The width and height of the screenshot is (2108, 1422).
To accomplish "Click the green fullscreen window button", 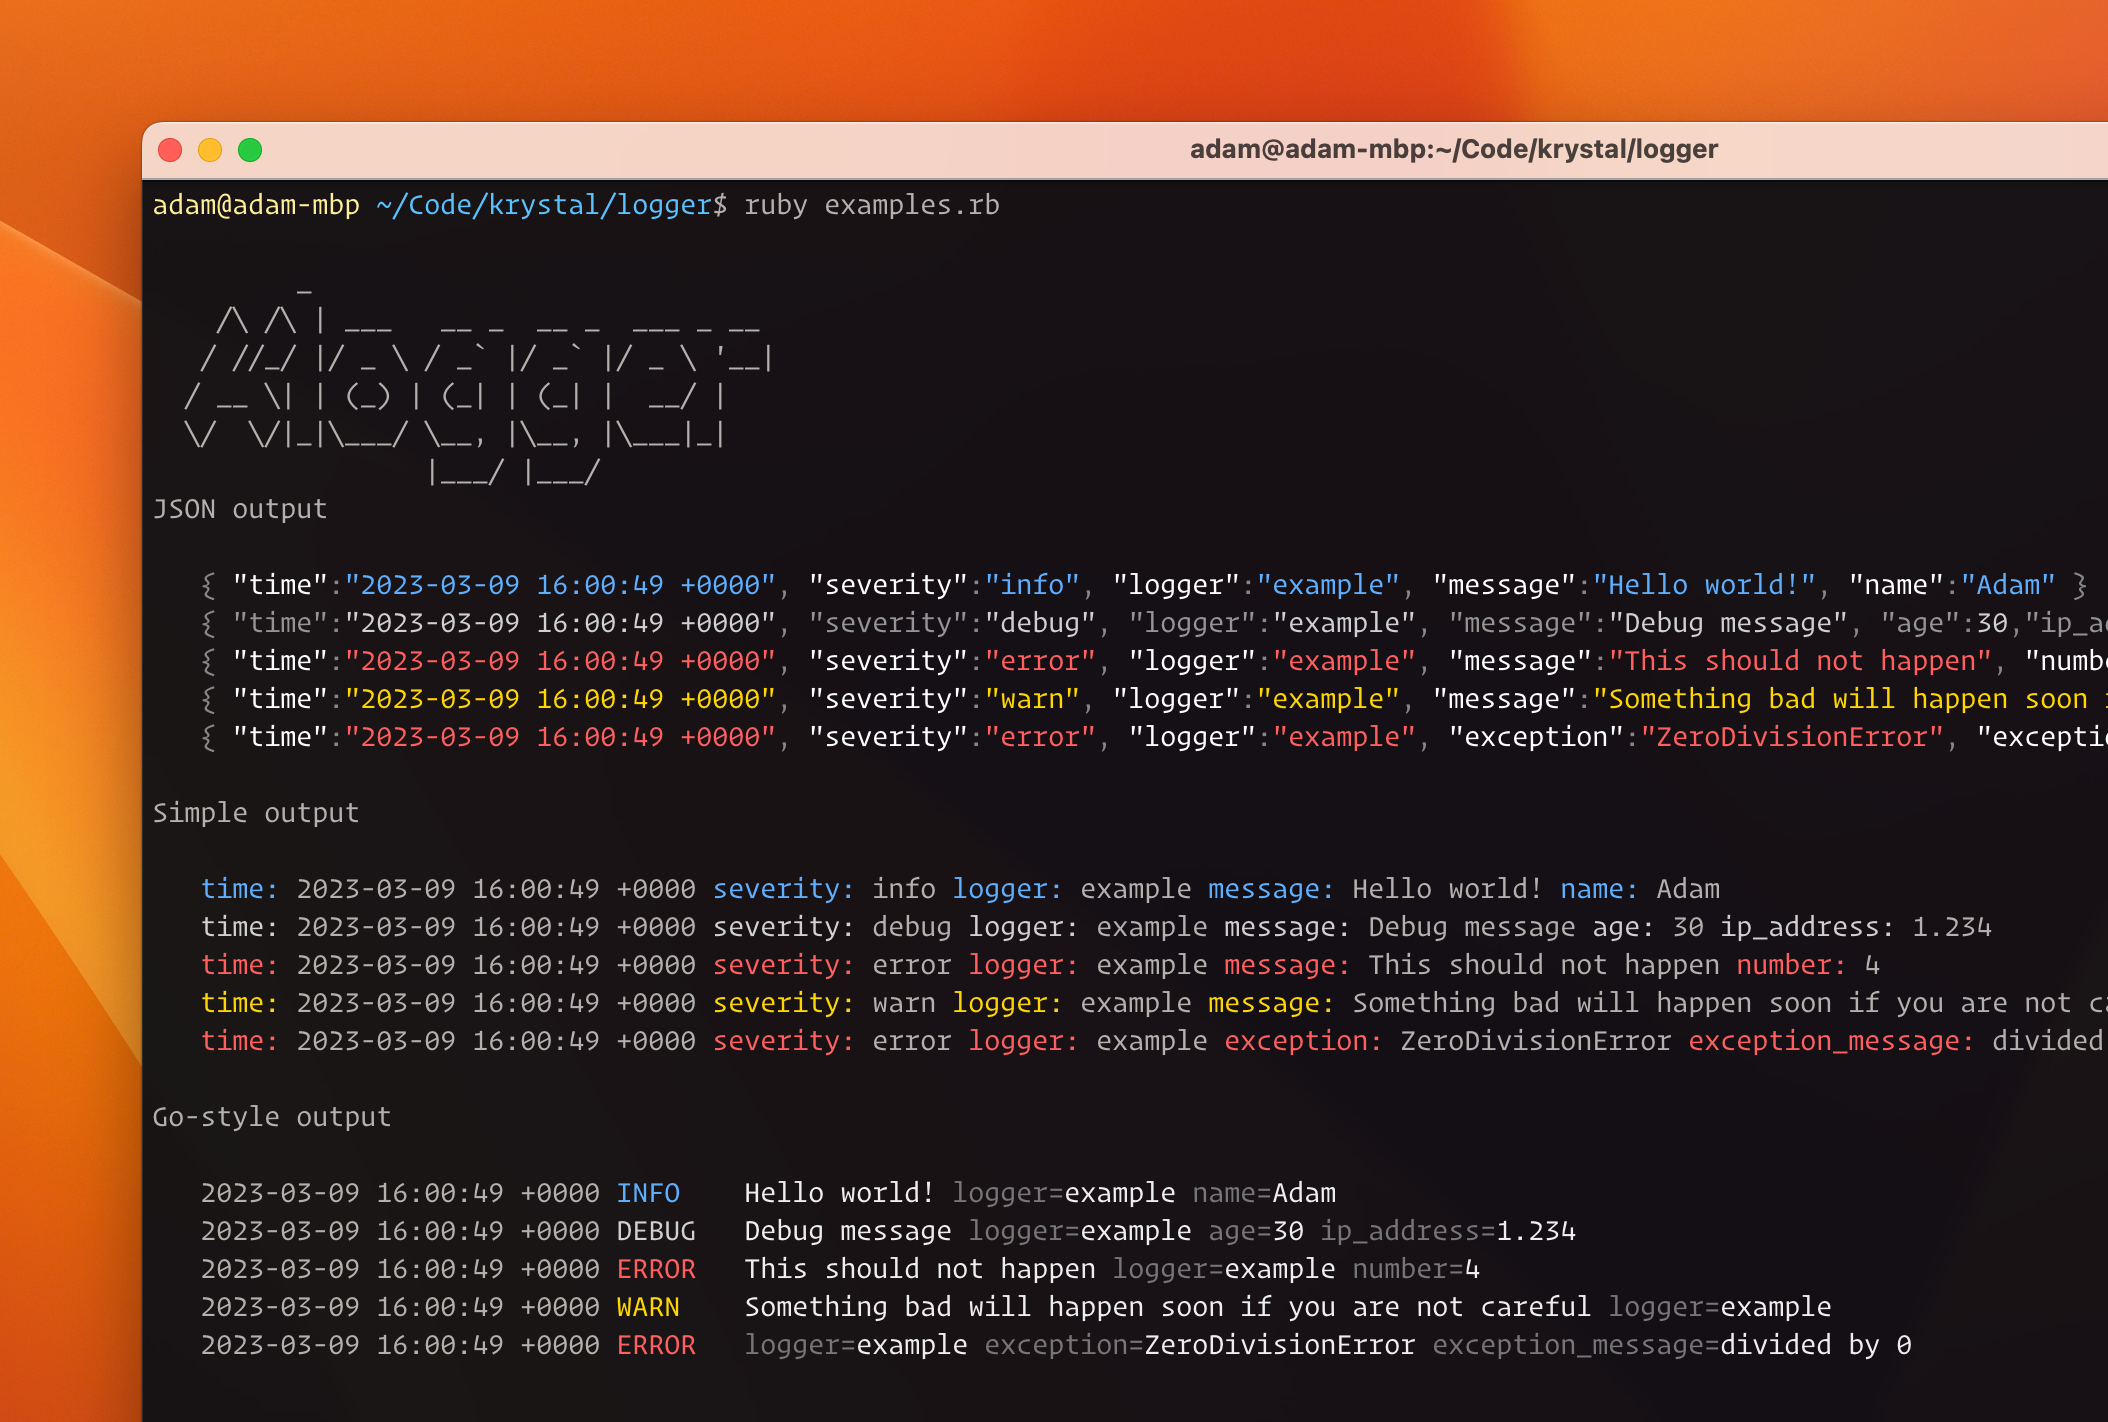I will 250,150.
